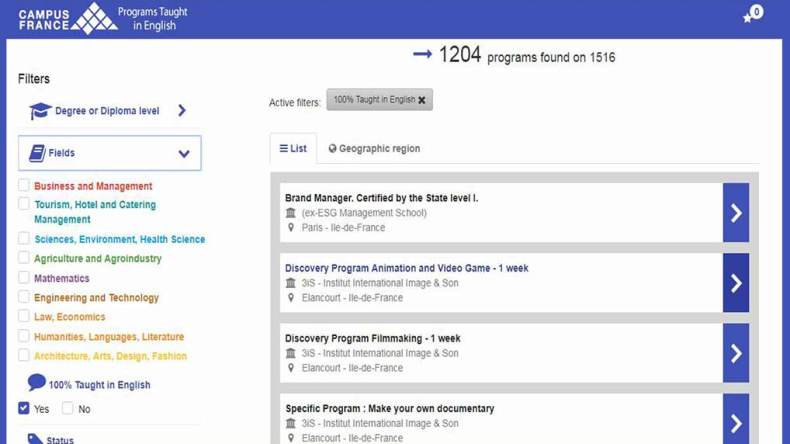Uncheck the Yes checkbox for English
This screenshot has height=444, width=790.
(x=24, y=408)
